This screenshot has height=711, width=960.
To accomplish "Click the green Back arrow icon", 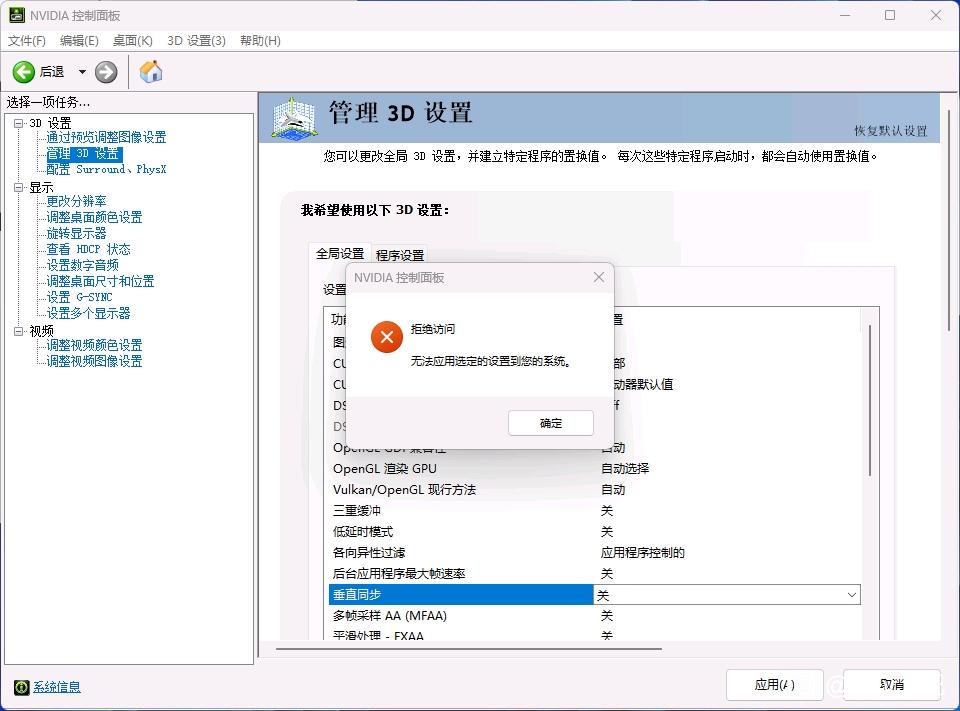I will point(24,72).
